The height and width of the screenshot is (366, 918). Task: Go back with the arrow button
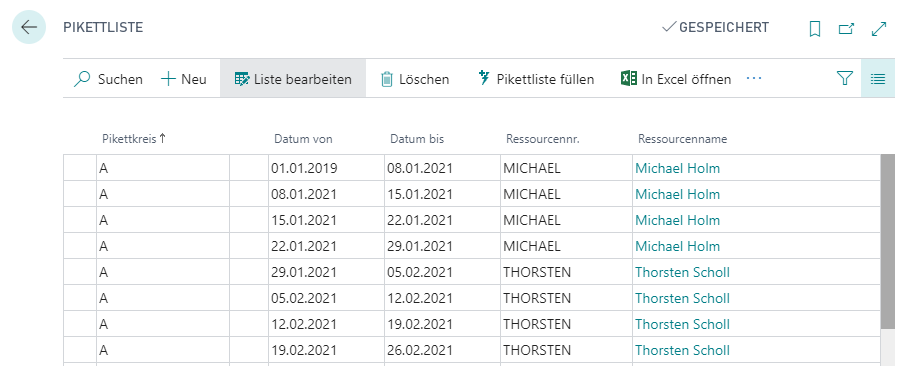click(29, 28)
